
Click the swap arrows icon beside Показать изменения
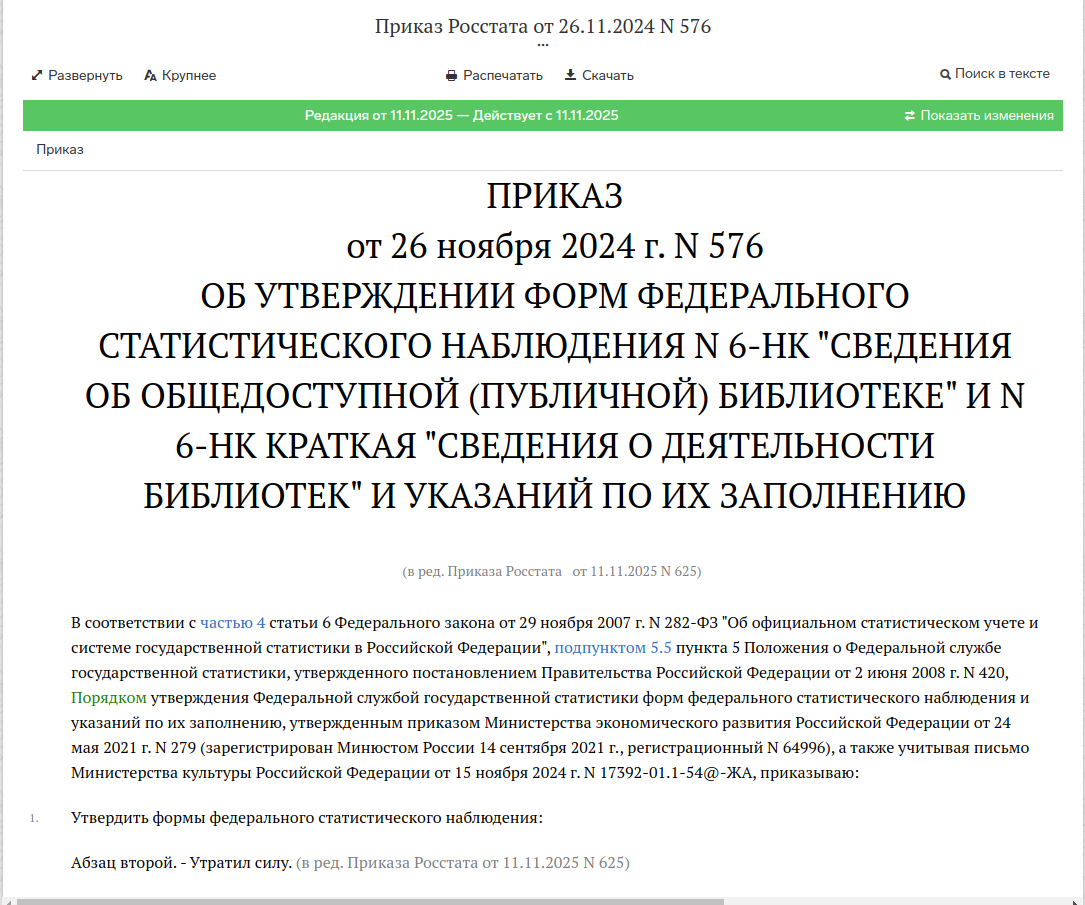910,116
